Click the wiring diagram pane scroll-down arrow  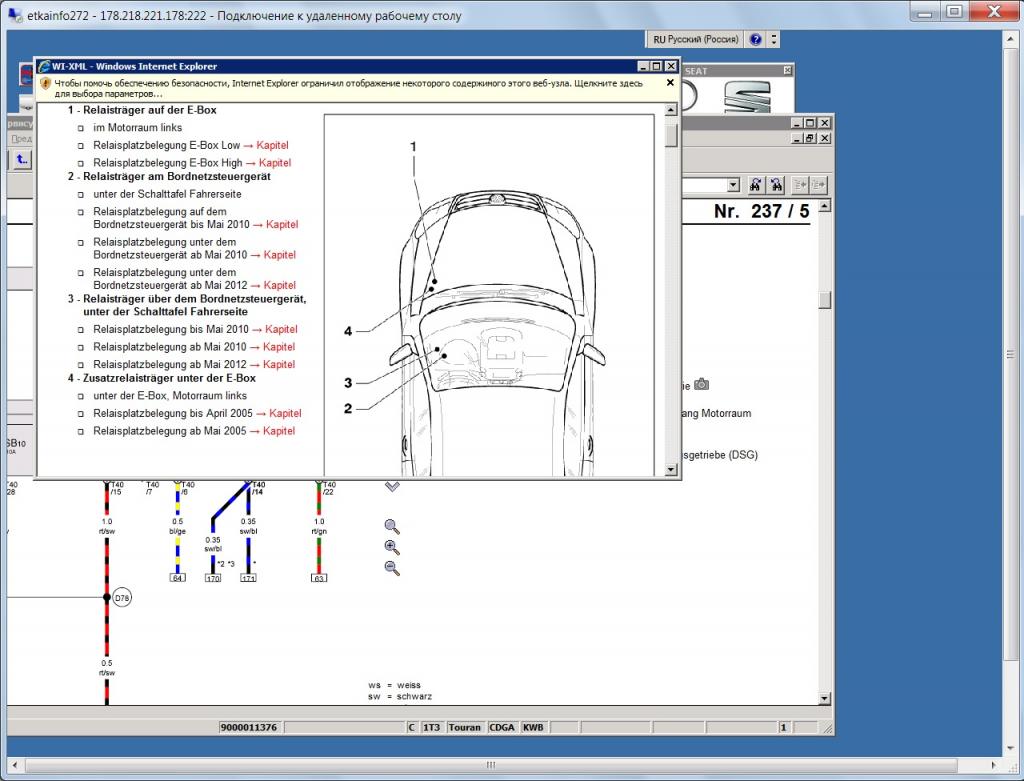coord(825,699)
